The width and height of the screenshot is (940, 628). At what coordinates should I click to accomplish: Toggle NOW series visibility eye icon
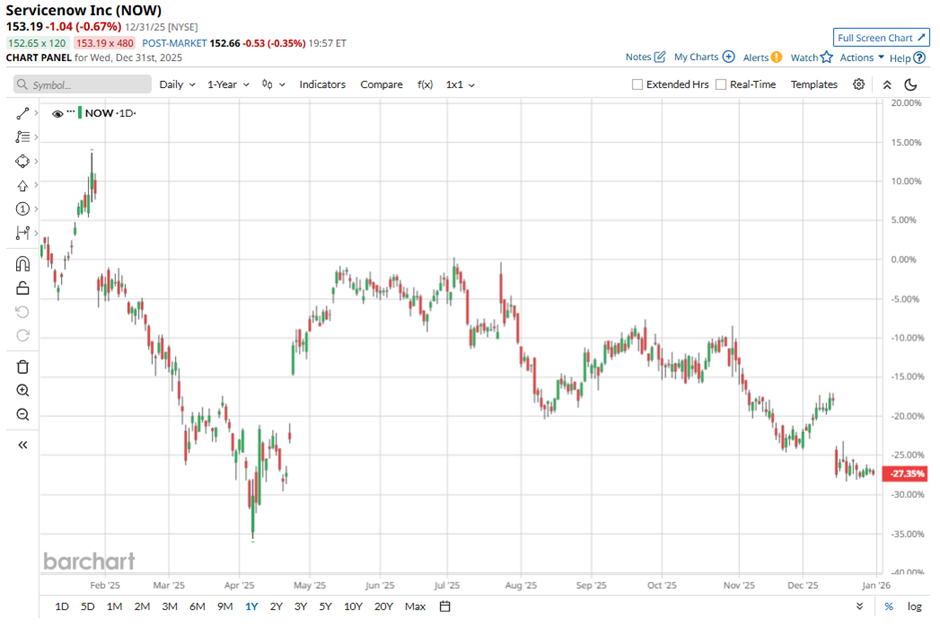[x=58, y=113]
